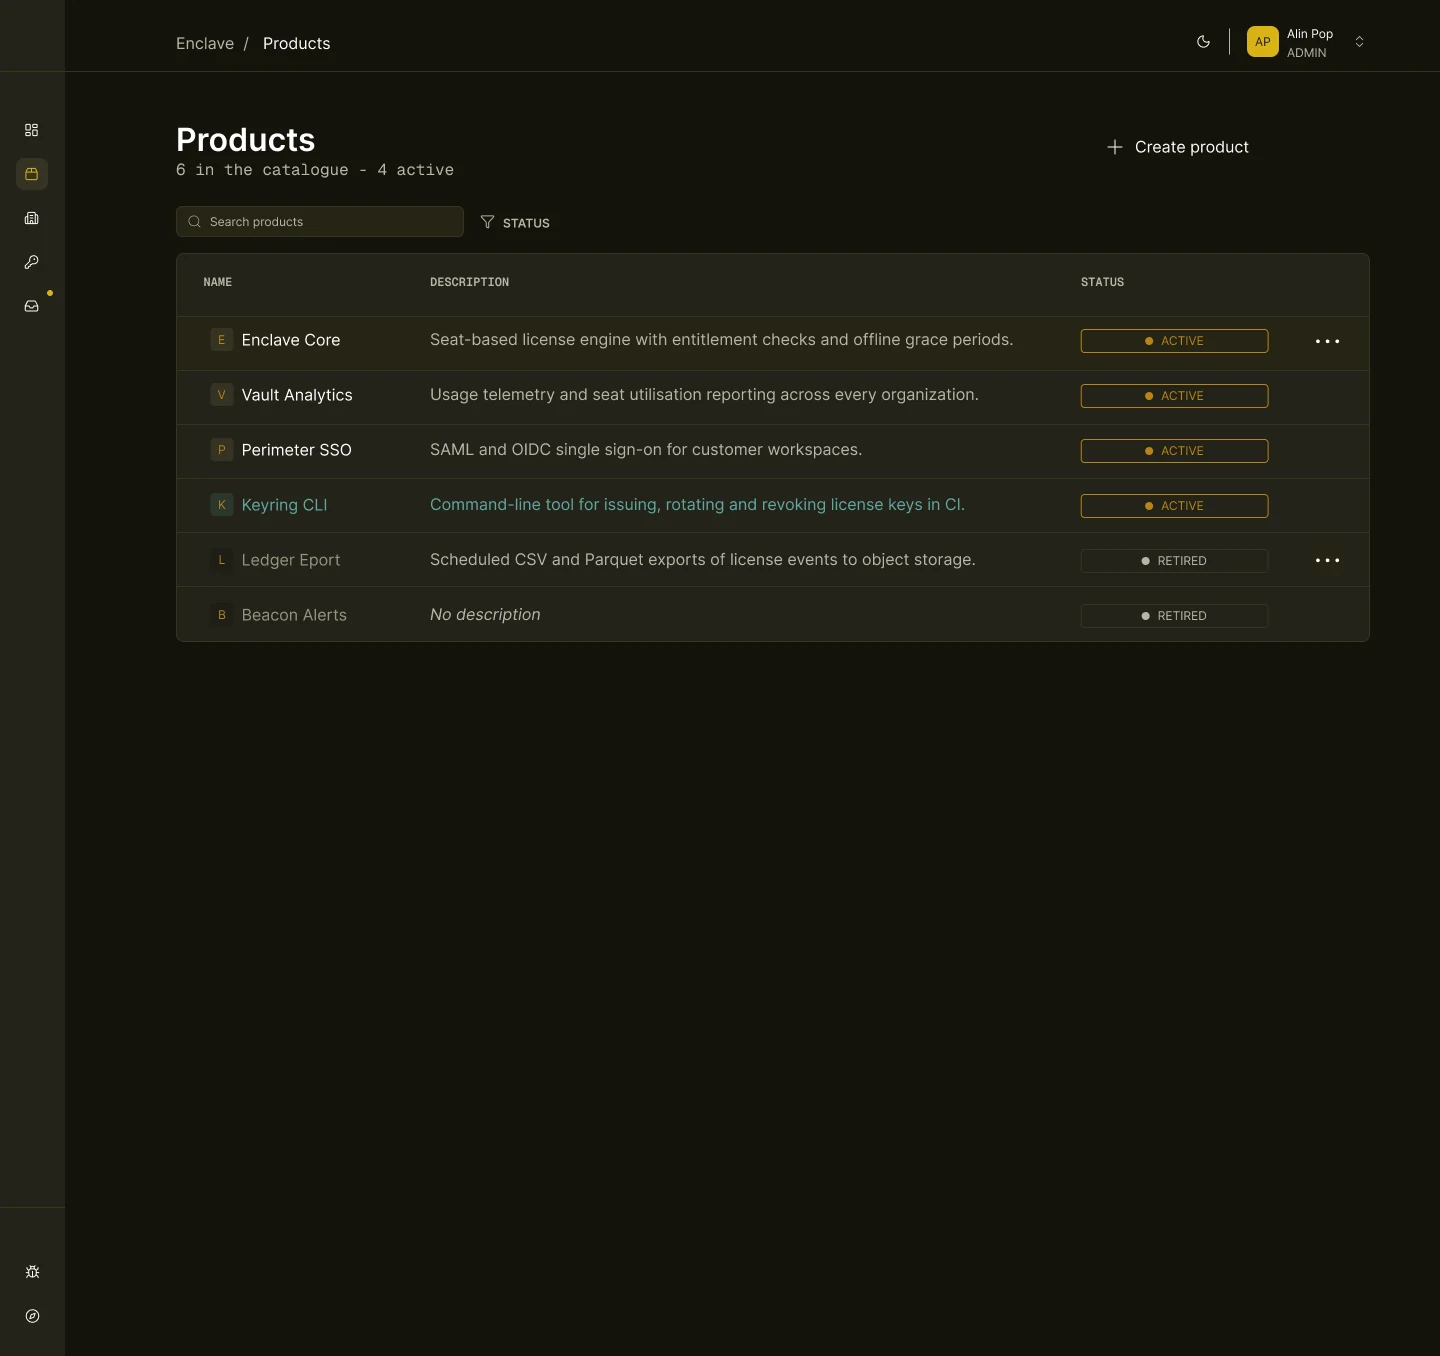Click the E letter badge of Enclave Core
This screenshot has width=1440, height=1356.
[x=222, y=340]
